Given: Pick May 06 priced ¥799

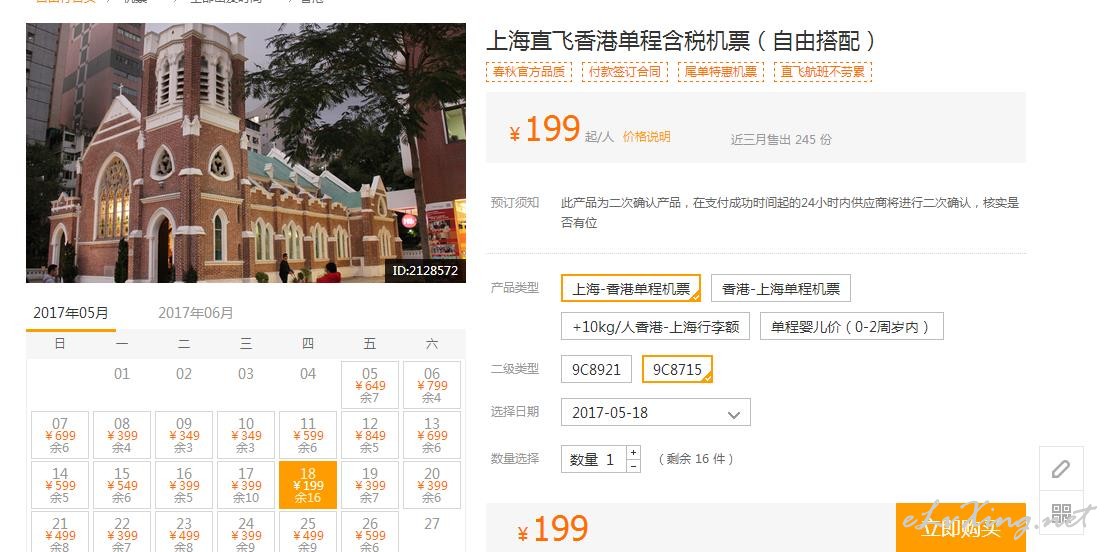Looking at the screenshot, I should (x=432, y=385).
